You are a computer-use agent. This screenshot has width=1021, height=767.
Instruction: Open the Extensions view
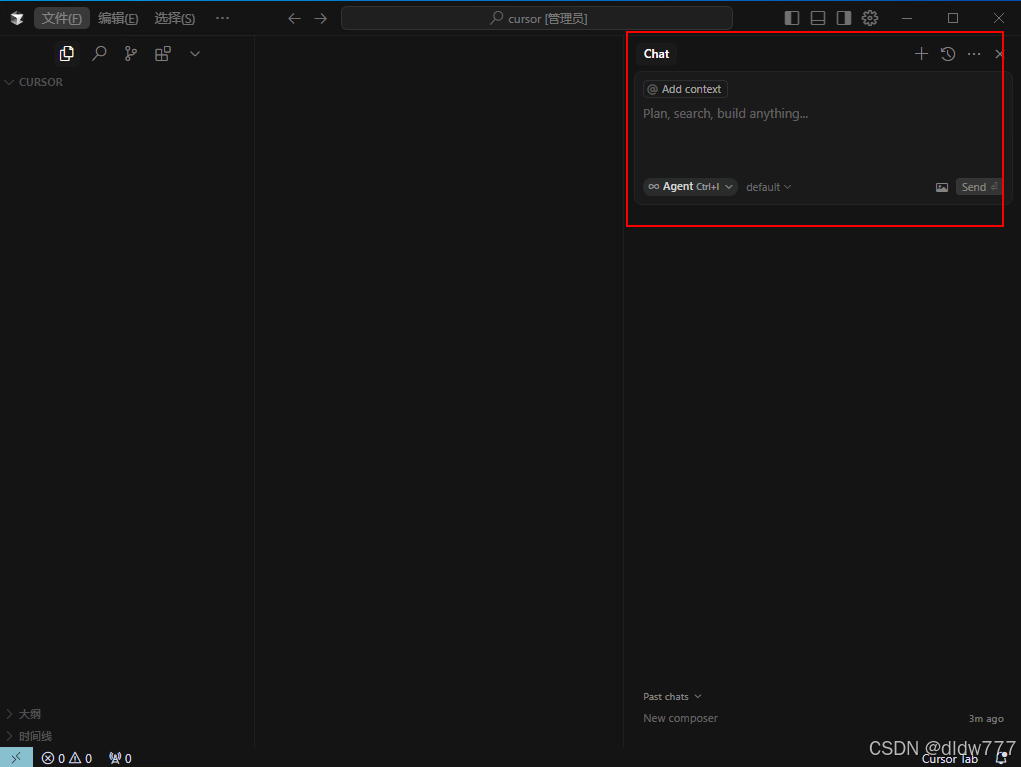point(163,53)
